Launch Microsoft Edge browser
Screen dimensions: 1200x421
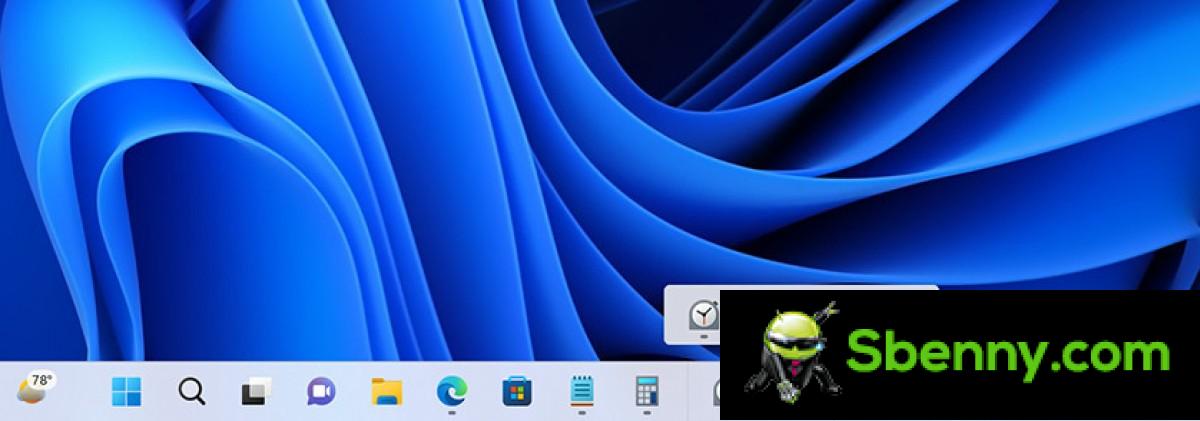451,391
